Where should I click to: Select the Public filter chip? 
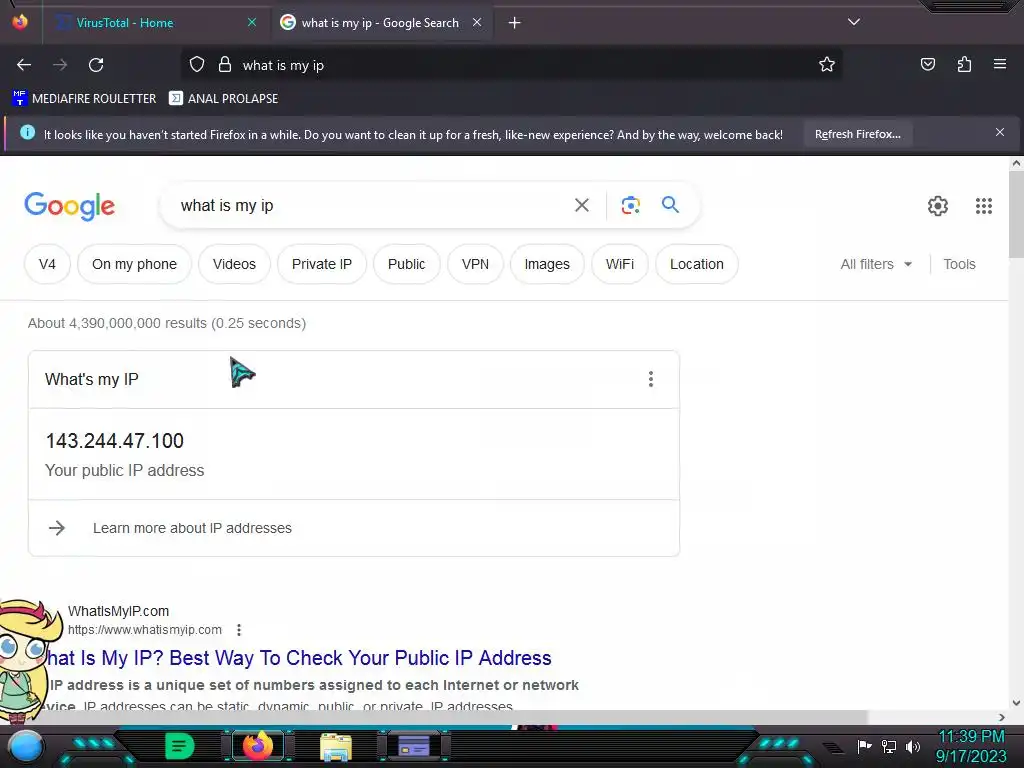click(x=406, y=264)
